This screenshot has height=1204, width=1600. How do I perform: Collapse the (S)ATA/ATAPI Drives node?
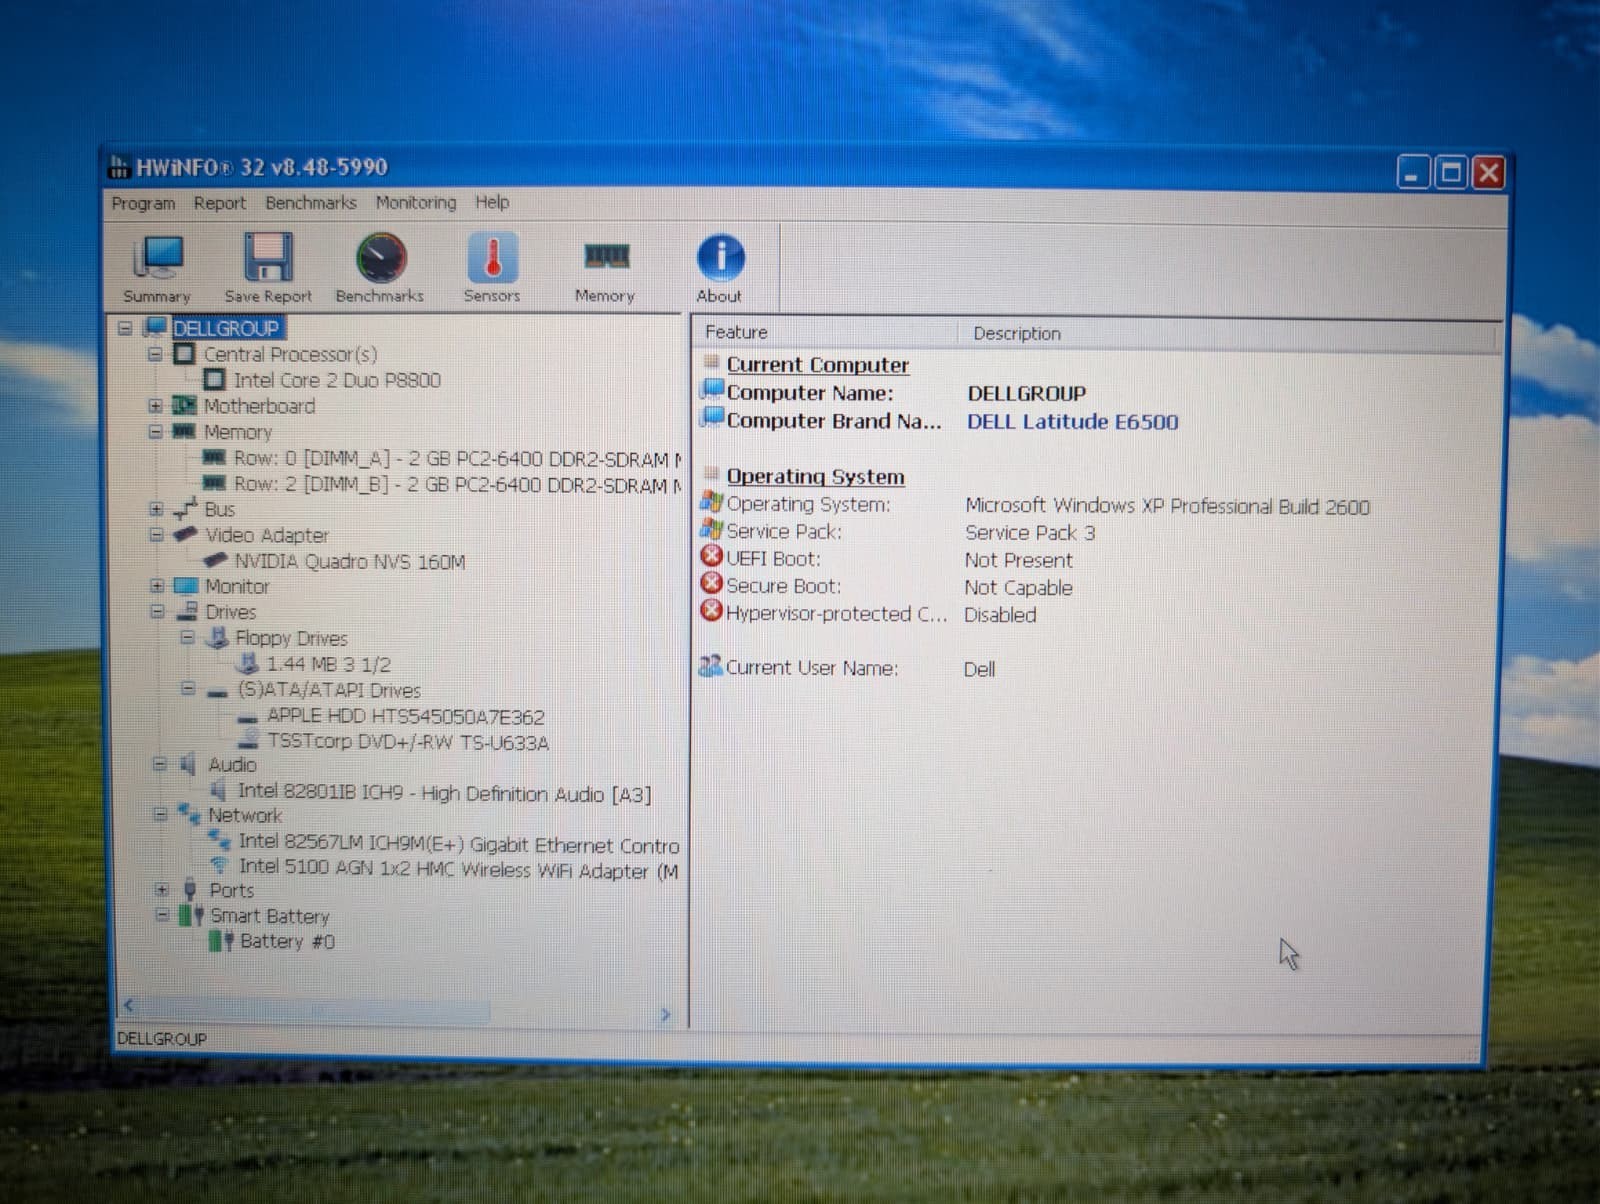[x=188, y=689]
